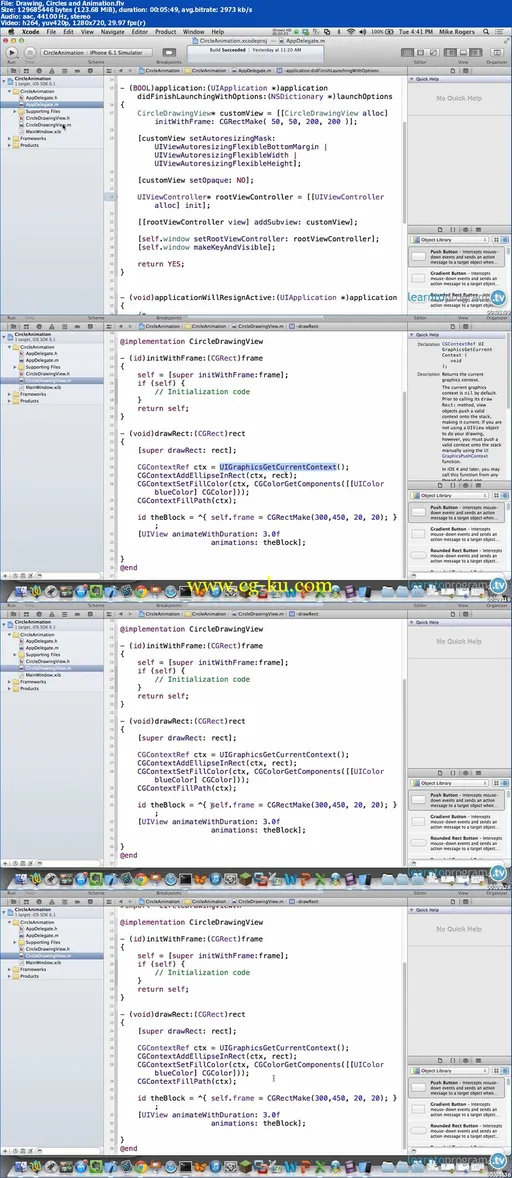512x1178 pixels.
Task: Click the Mike Rogers user name
Action: coord(457,32)
